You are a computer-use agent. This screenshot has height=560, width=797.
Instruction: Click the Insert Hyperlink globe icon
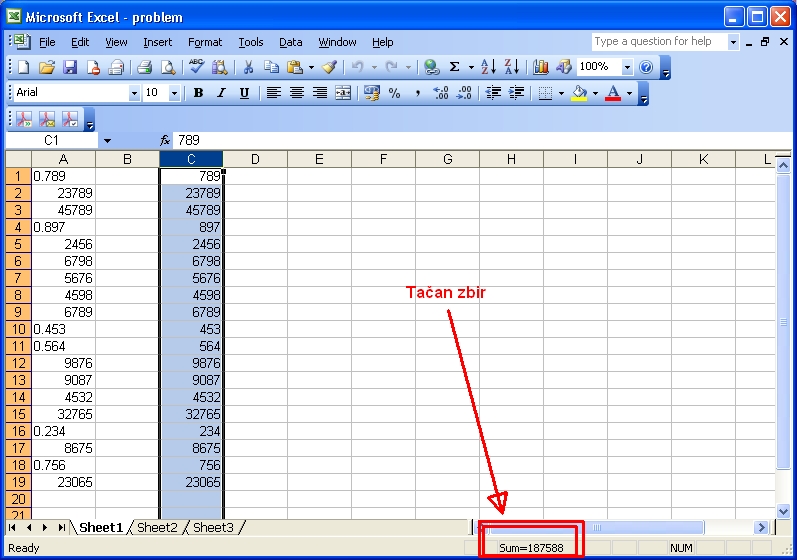(x=432, y=67)
